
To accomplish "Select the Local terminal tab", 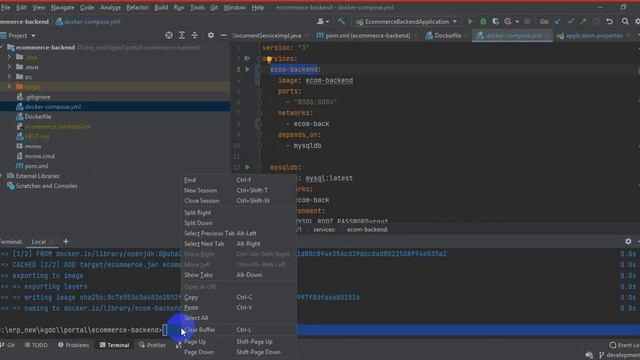I will coord(39,242).
